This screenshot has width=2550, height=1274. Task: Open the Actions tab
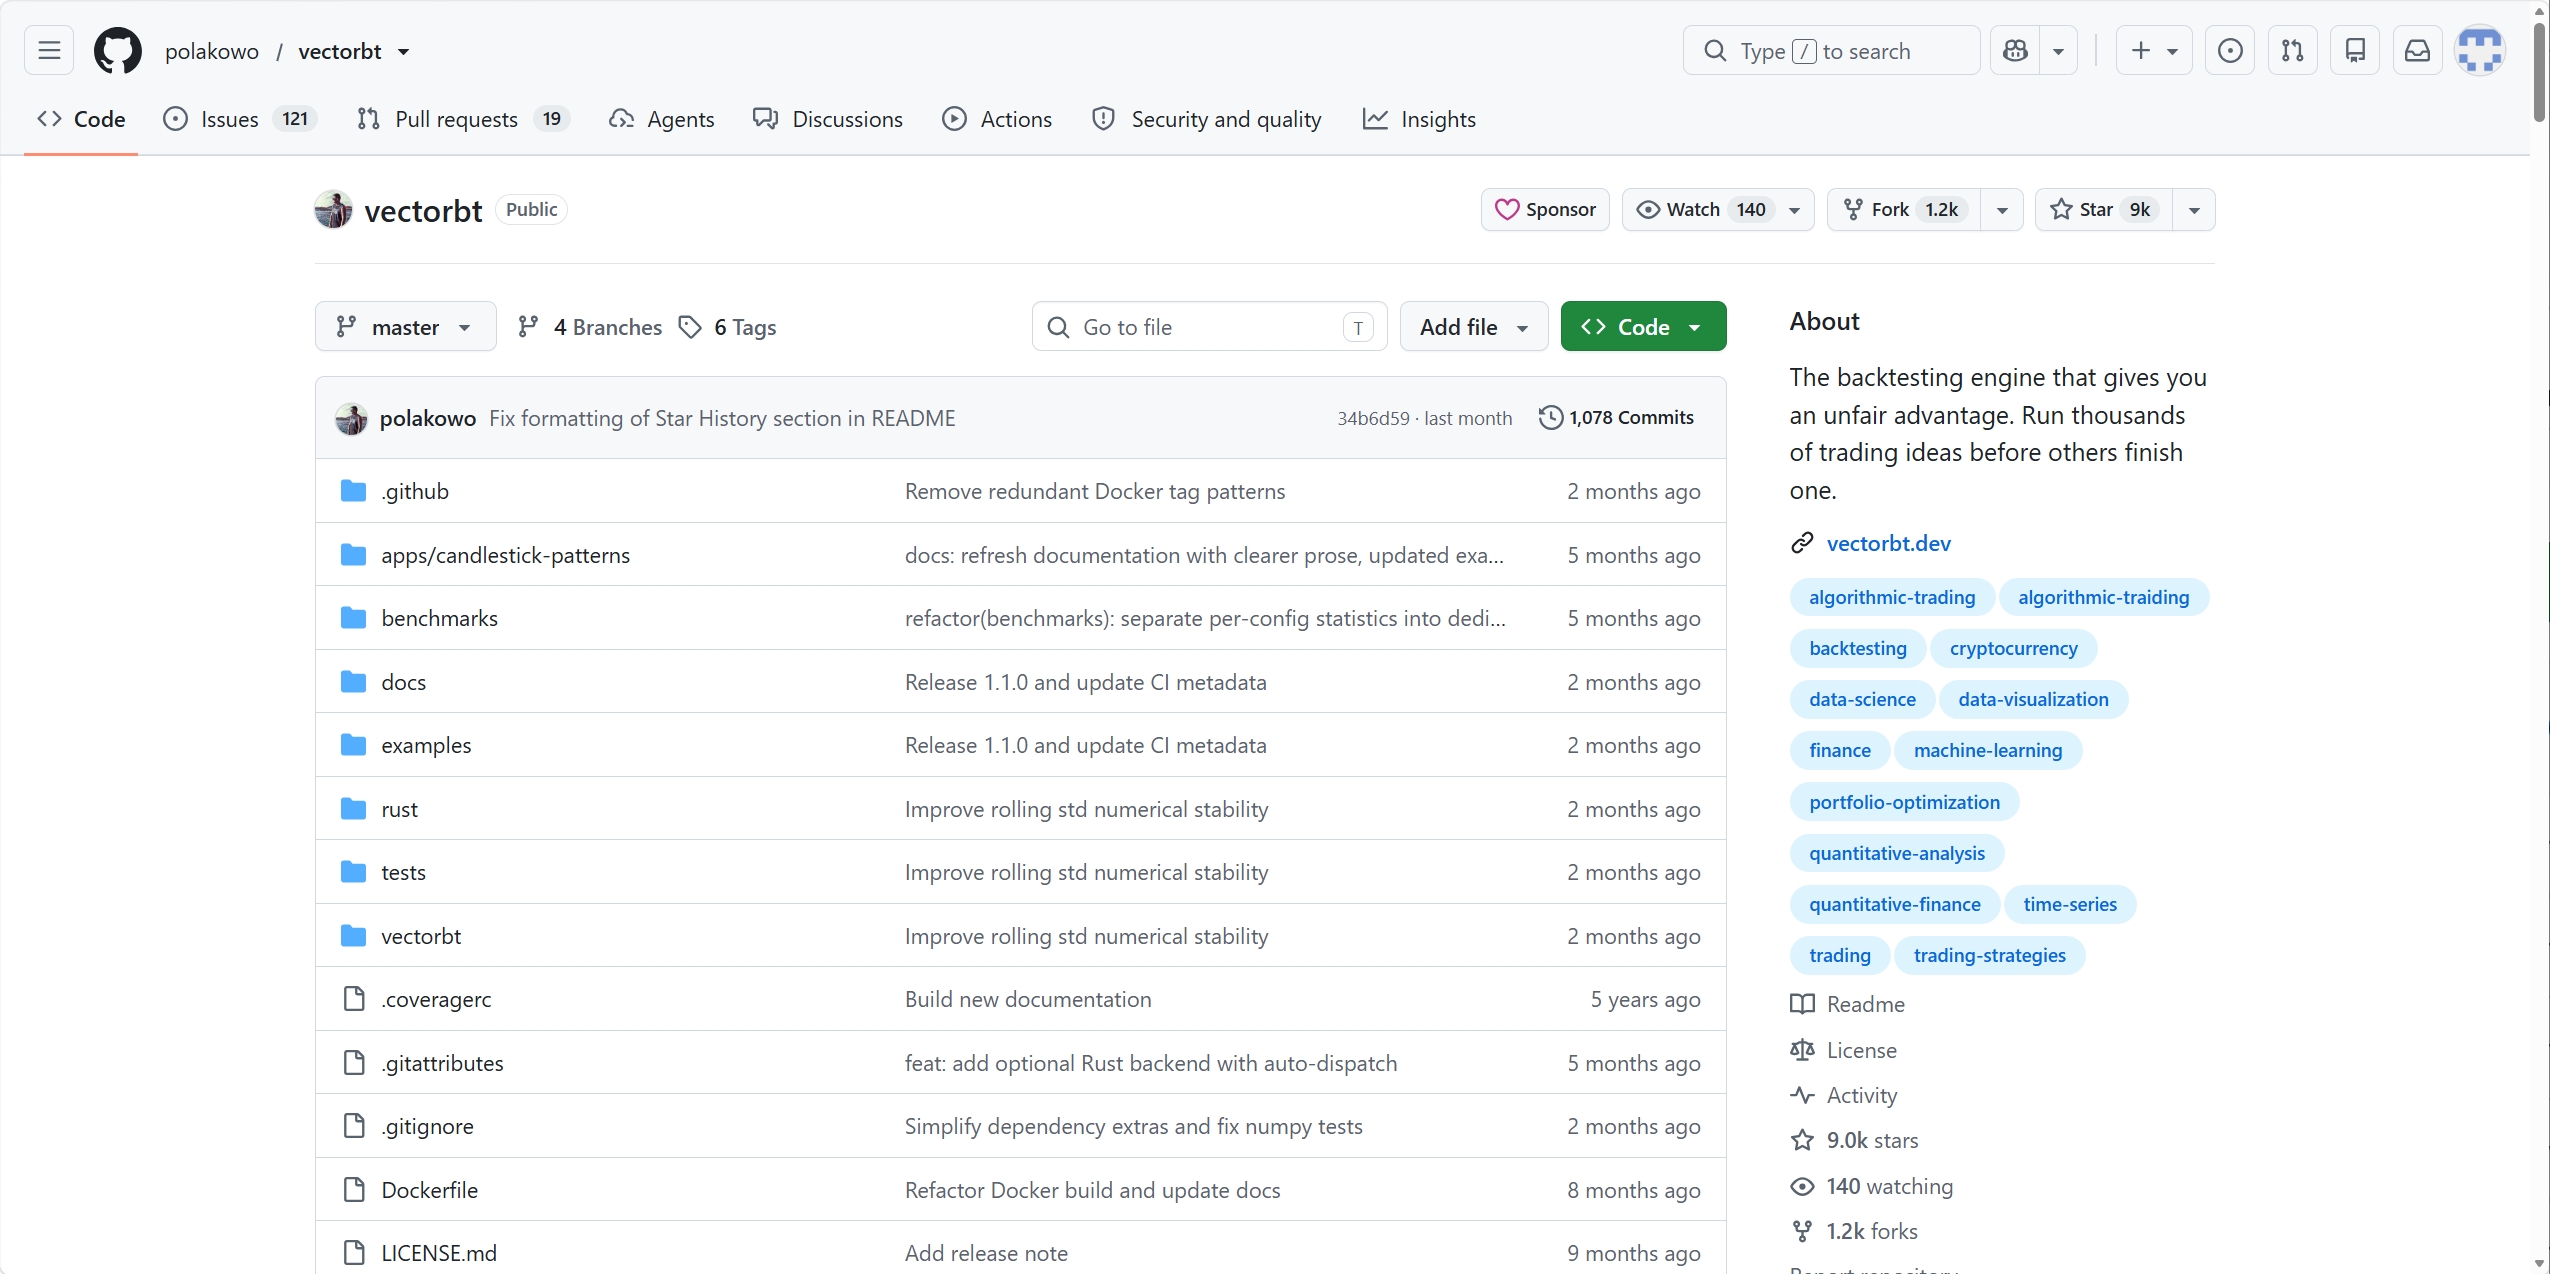click(x=997, y=119)
